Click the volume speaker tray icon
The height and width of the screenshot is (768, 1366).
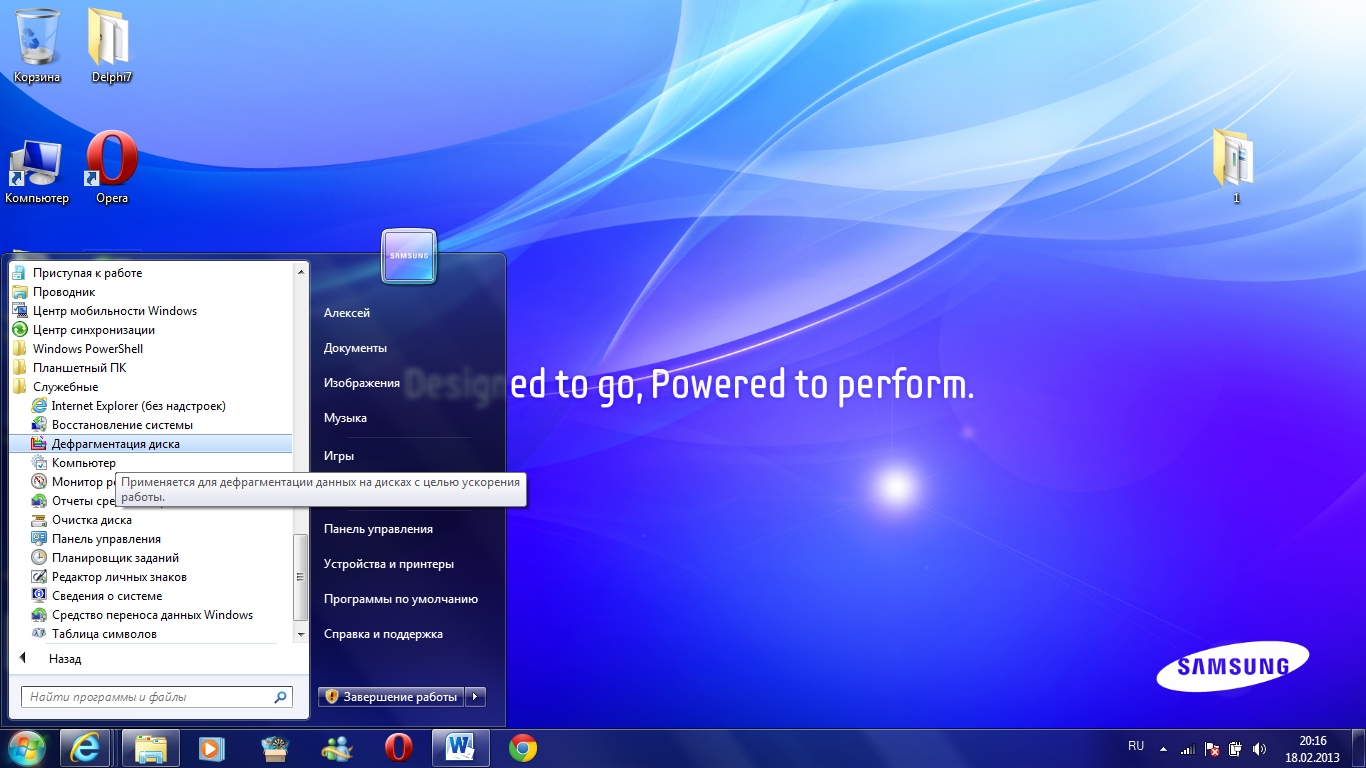pyautogui.click(x=1259, y=748)
